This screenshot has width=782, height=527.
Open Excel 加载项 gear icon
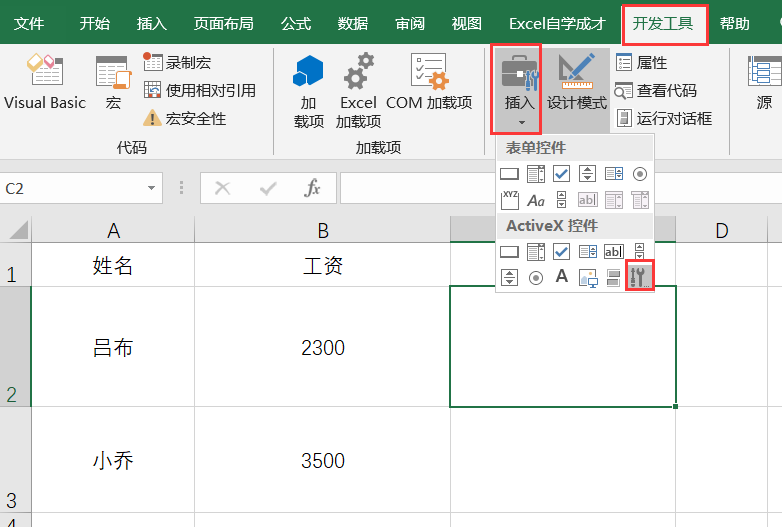click(x=358, y=90)
